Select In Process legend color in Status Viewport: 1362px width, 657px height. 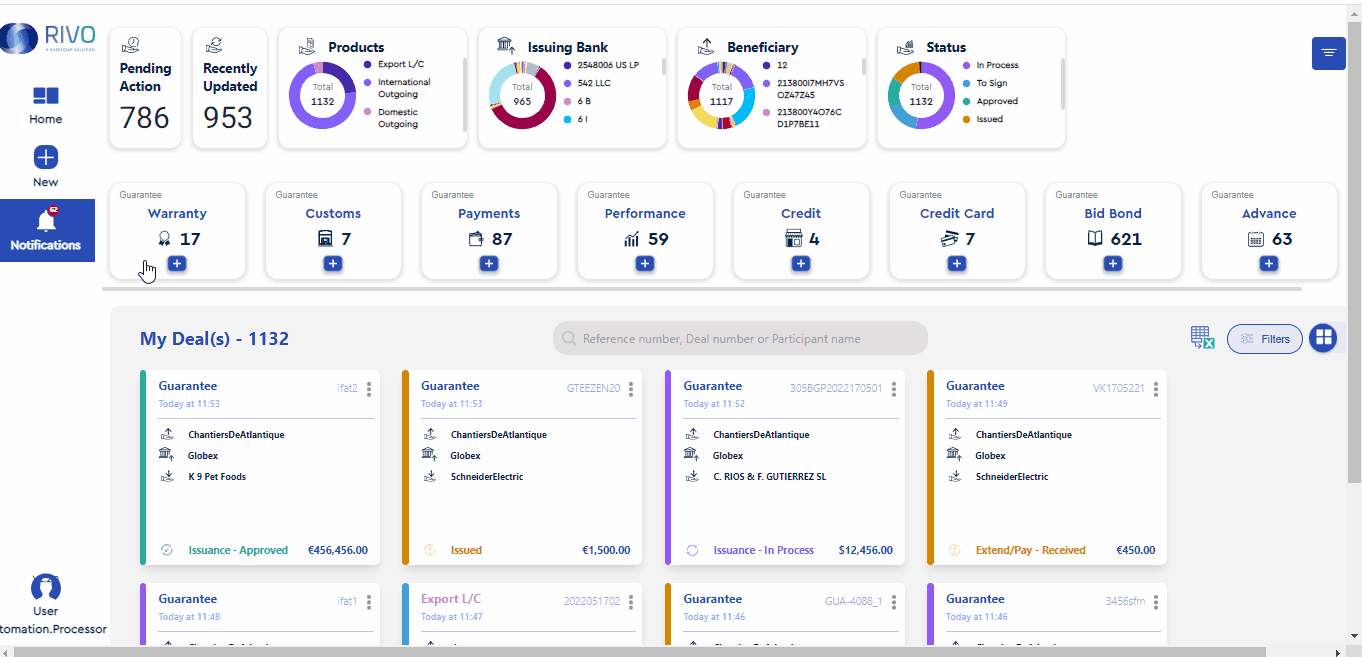point(966,65)
